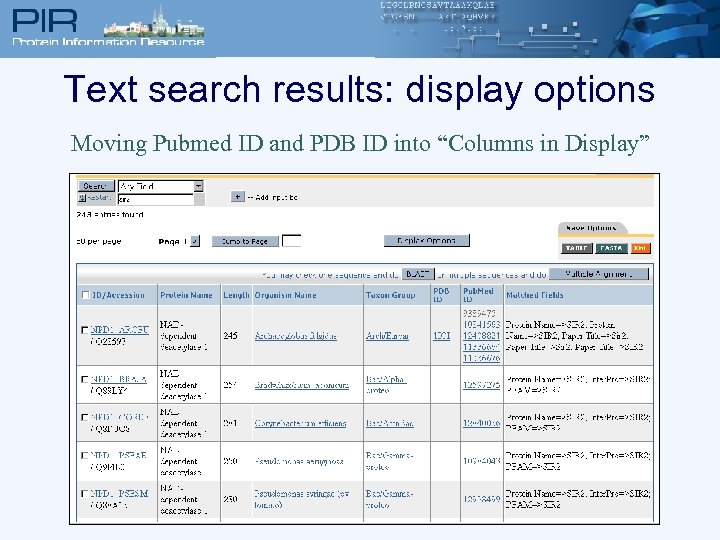Click the XML save option
720x540 pixels.
click(640, 248)
